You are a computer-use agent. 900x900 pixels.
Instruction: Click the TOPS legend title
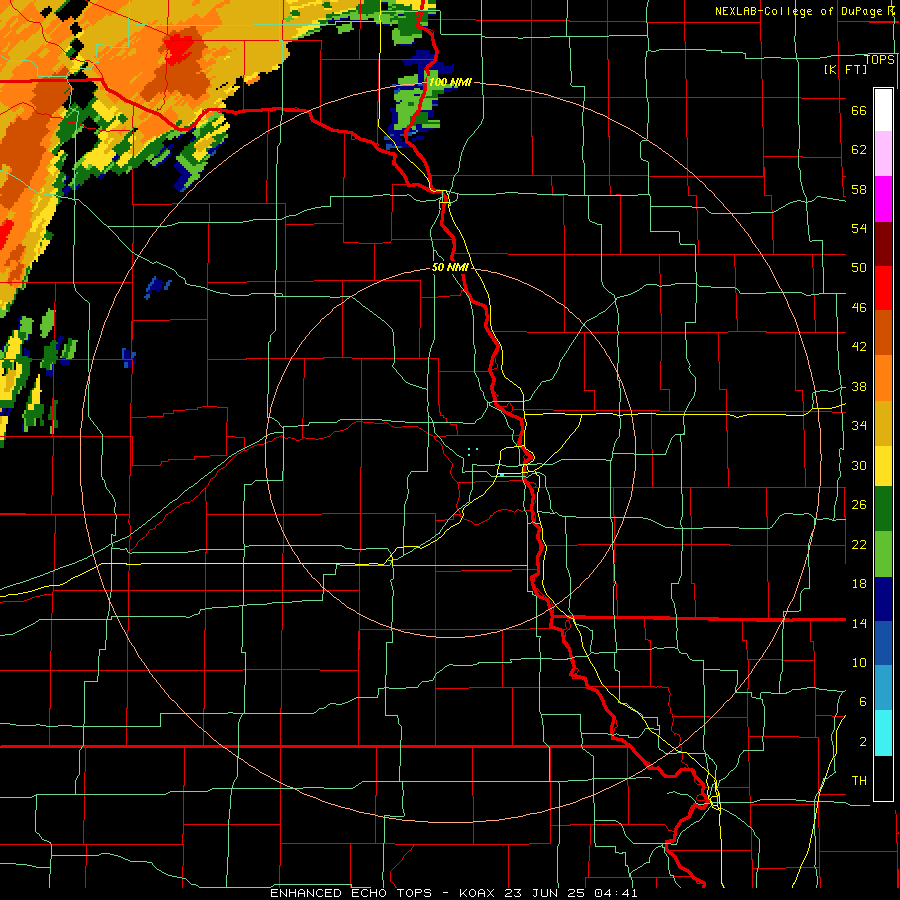[879, 59]
